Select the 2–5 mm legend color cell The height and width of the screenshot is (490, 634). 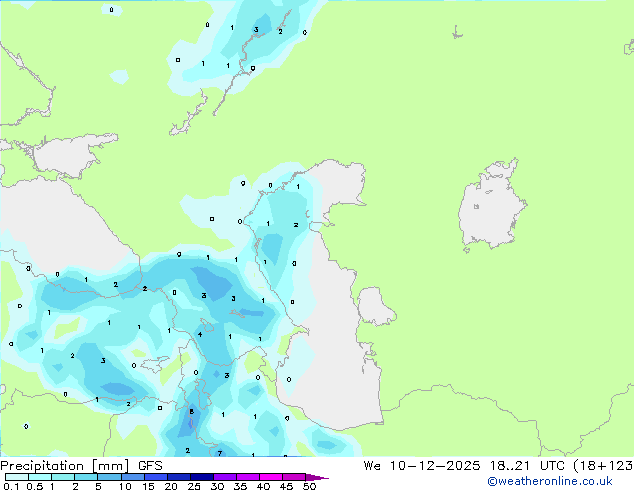click(x=86, y=477)
